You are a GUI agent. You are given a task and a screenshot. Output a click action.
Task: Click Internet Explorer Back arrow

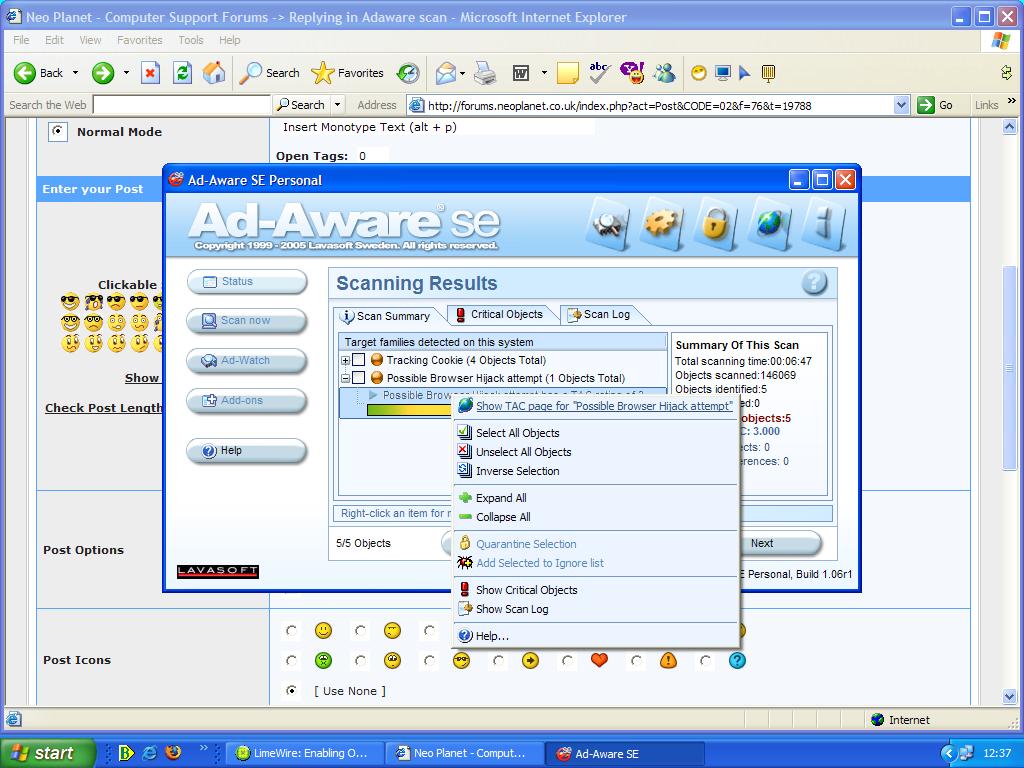click(25, 72)
